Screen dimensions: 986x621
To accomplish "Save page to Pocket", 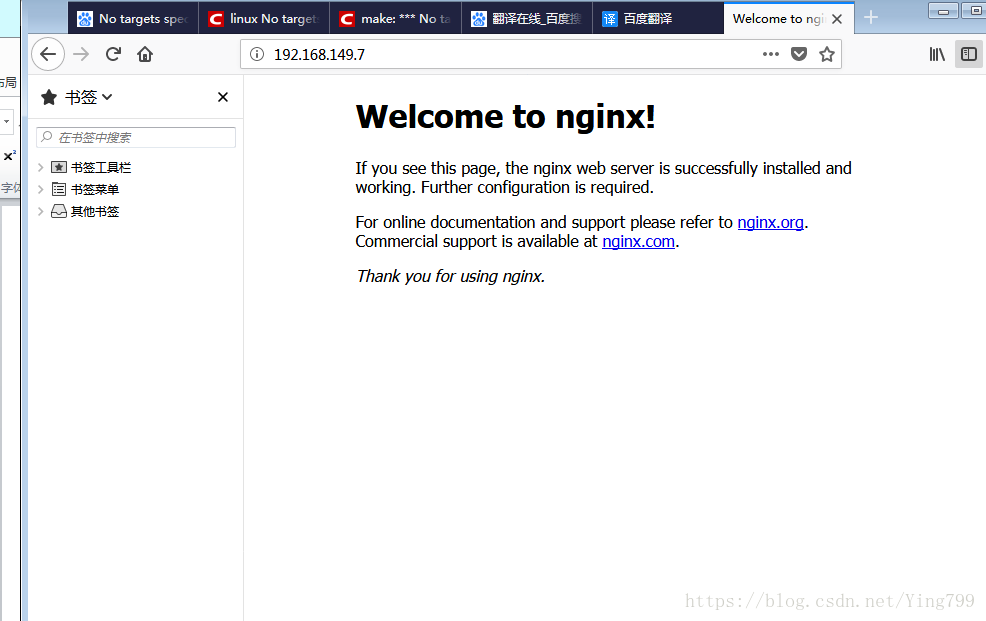I will click(x=799, y=55).
